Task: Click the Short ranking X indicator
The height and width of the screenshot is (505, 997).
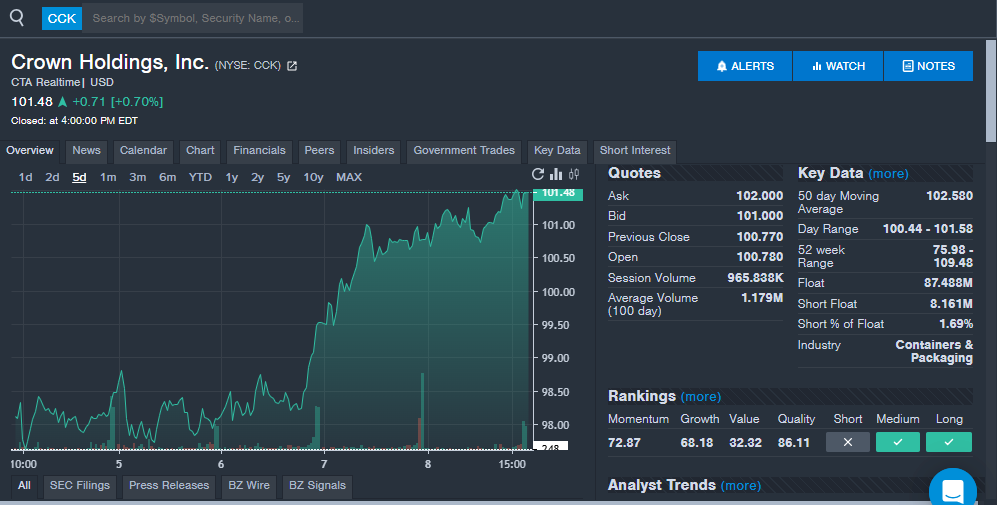Action: pos(848,442)
